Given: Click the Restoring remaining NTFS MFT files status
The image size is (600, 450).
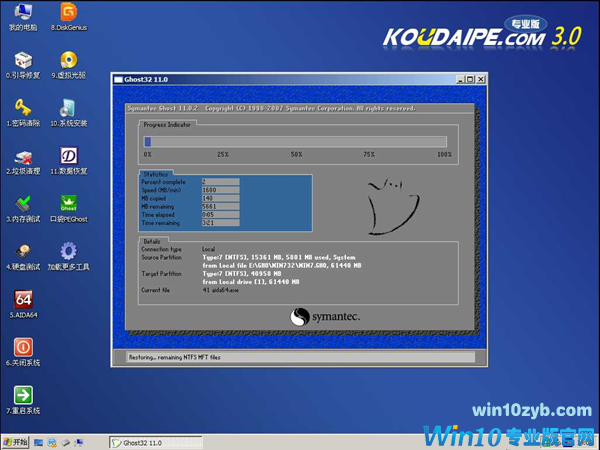Looking at the screenshot, I should [174, 357].
